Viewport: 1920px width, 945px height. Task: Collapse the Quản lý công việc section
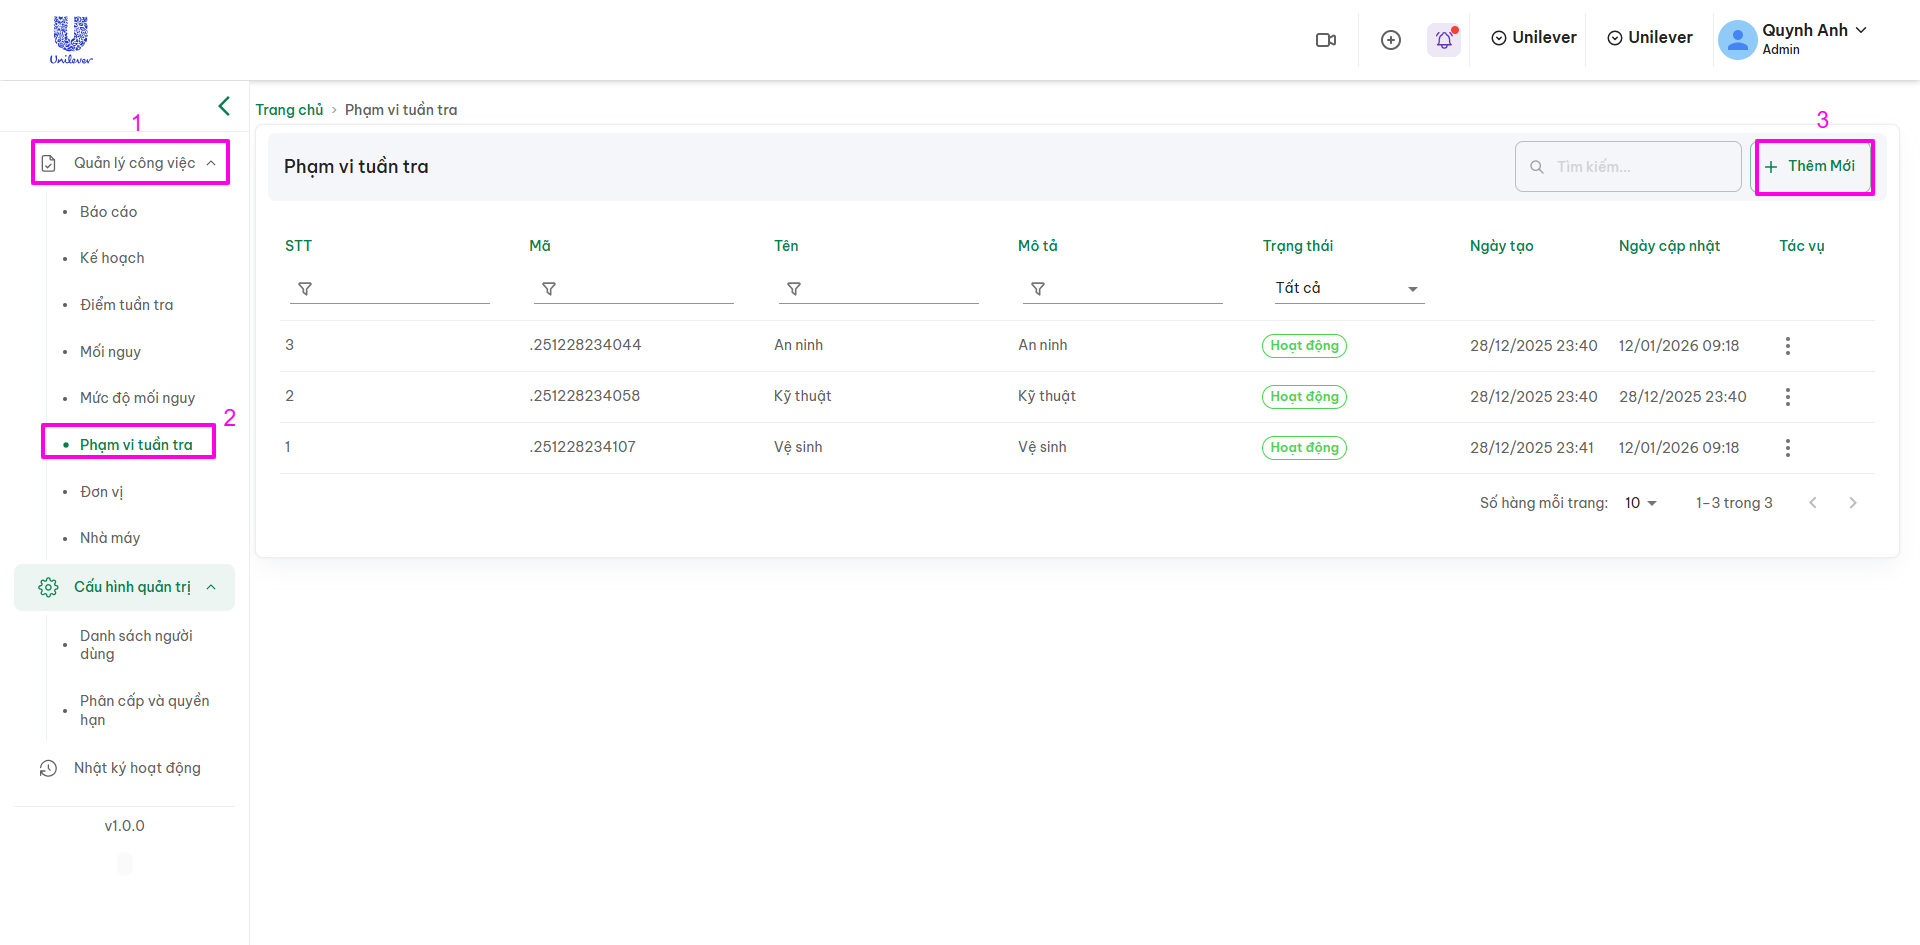(x=211, y=163)
